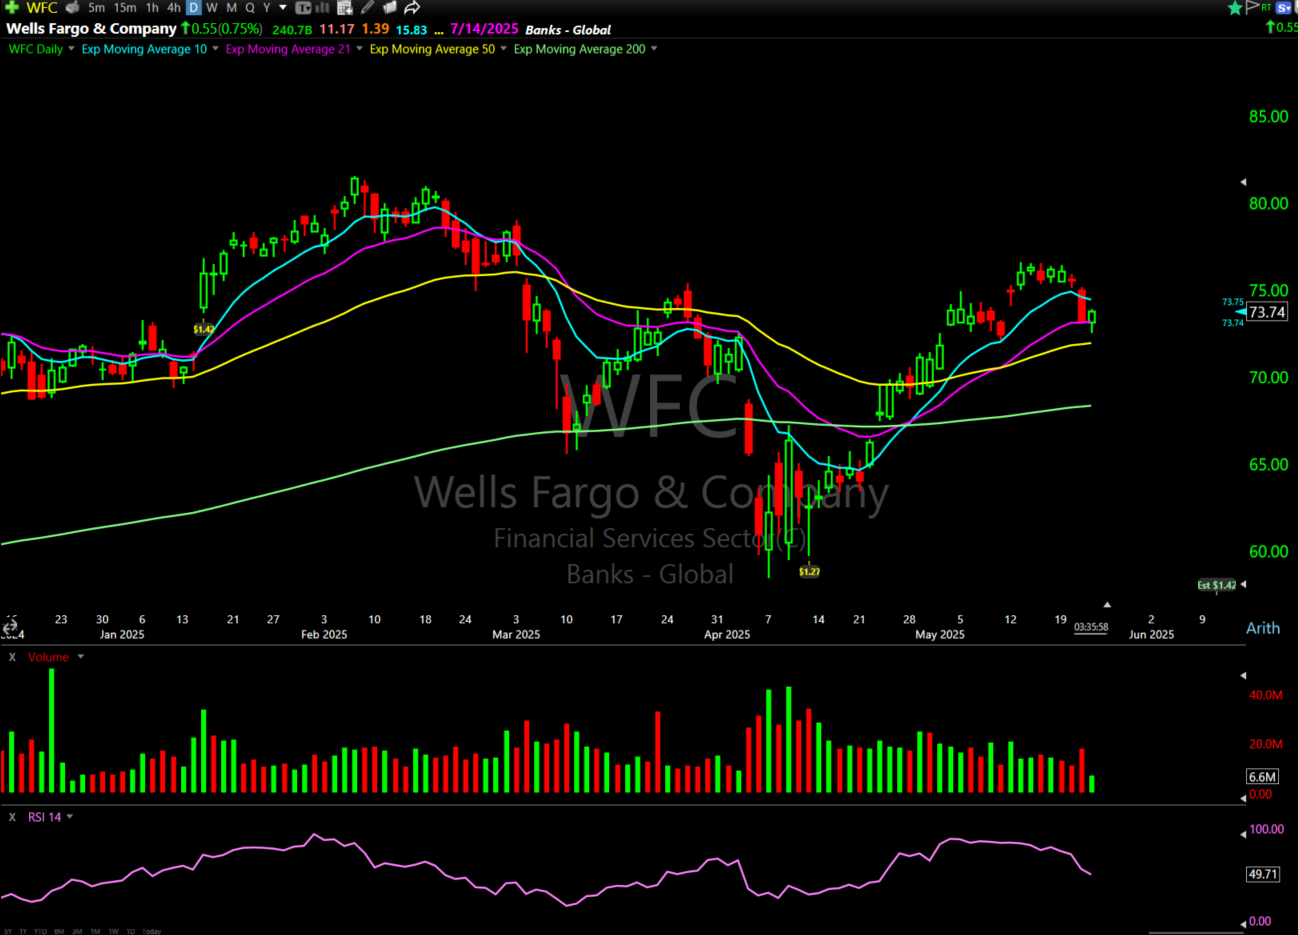Click the bar chart style icon
This screenshot has width=1298, height=935.
[322, 7]
